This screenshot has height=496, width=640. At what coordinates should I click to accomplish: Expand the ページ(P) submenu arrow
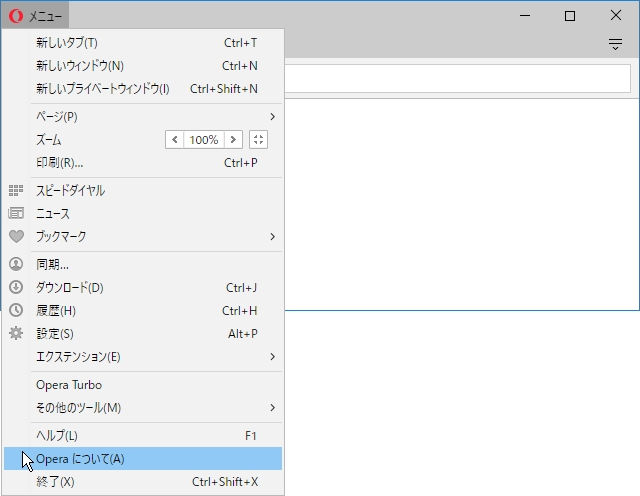[272, 117]
